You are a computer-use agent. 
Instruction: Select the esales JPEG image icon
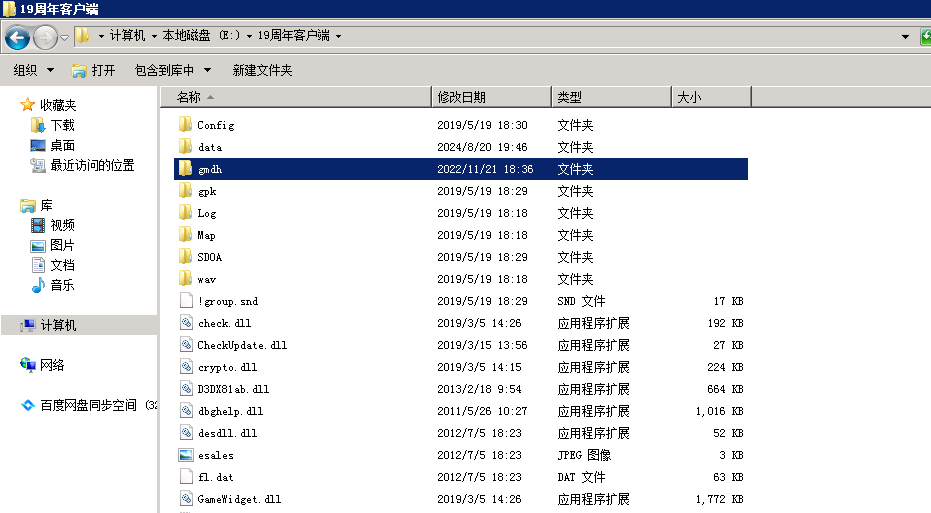pyautogui.click(x=186, y=455)
